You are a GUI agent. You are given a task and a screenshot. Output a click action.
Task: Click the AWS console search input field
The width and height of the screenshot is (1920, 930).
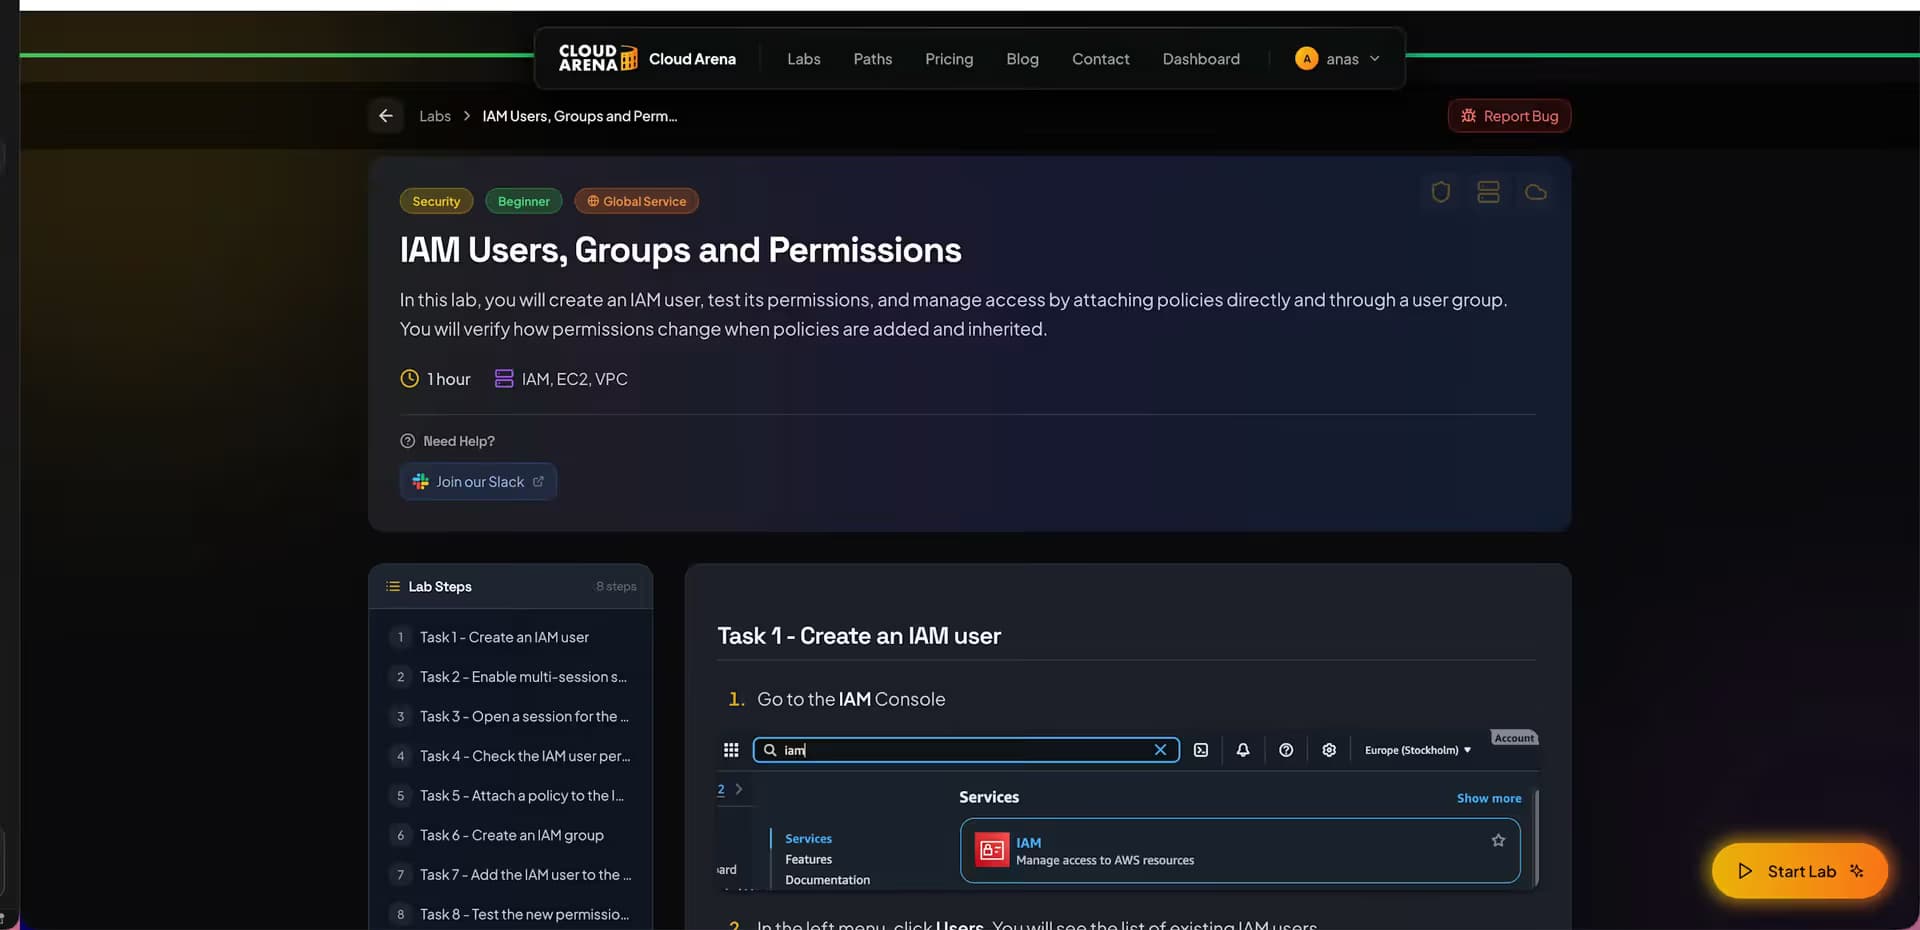(x=966, y=750)
